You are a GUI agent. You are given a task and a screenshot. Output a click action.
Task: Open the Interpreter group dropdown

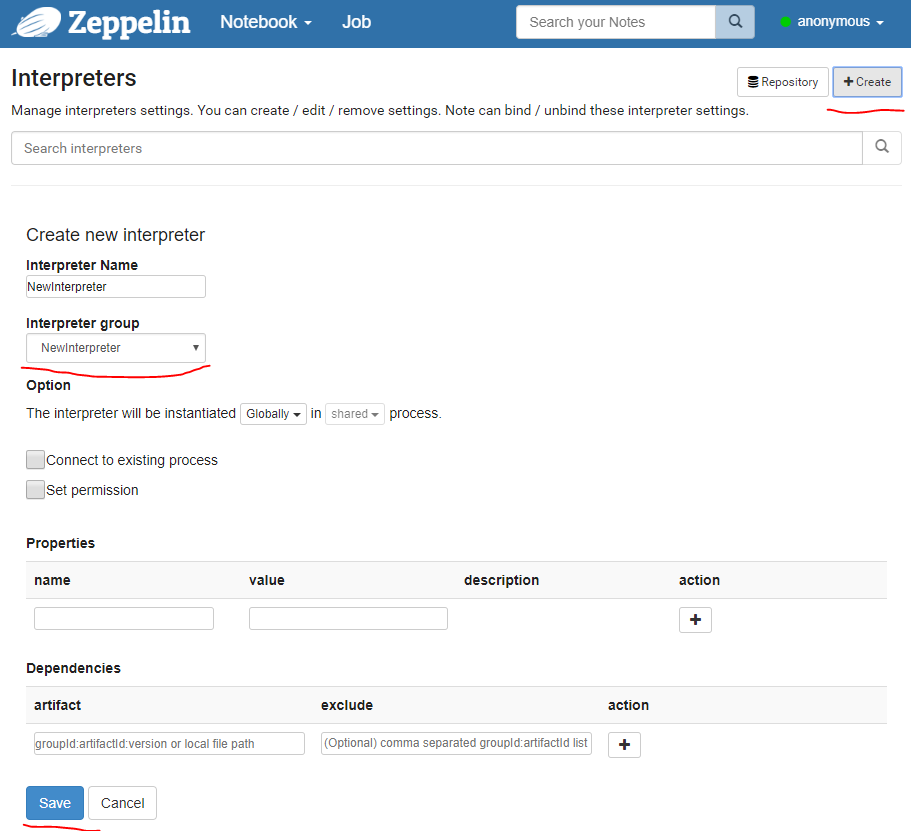click(x=116, y=348)
